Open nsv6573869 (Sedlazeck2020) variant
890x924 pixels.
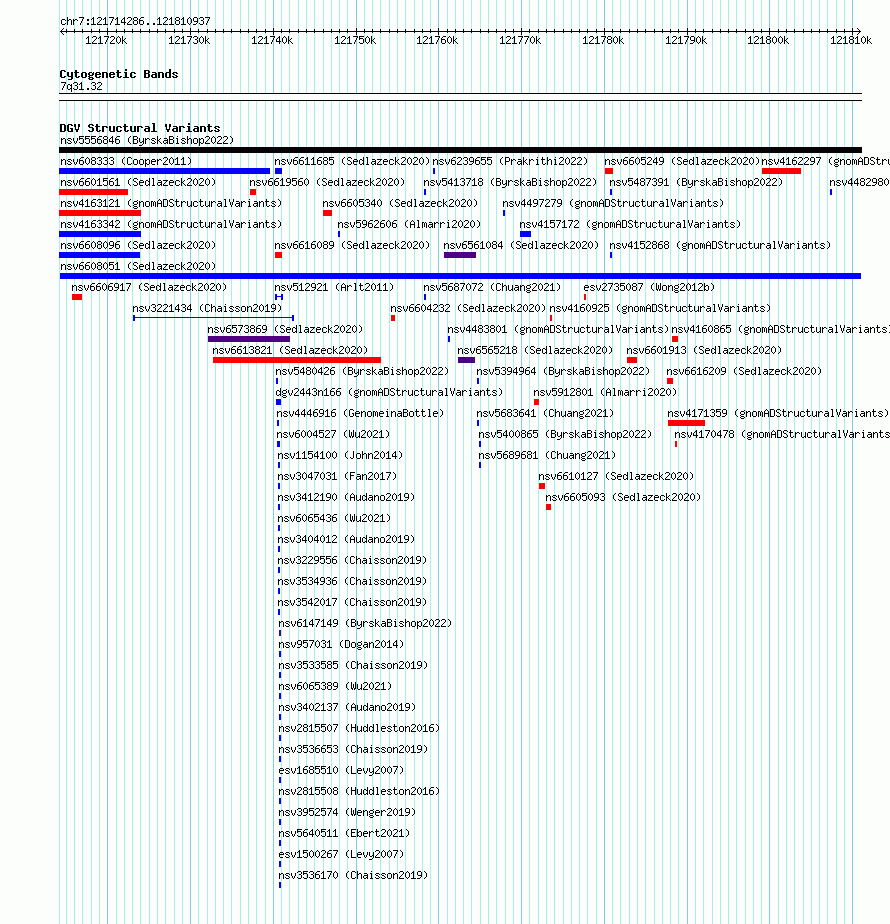[x=285, y=329]
